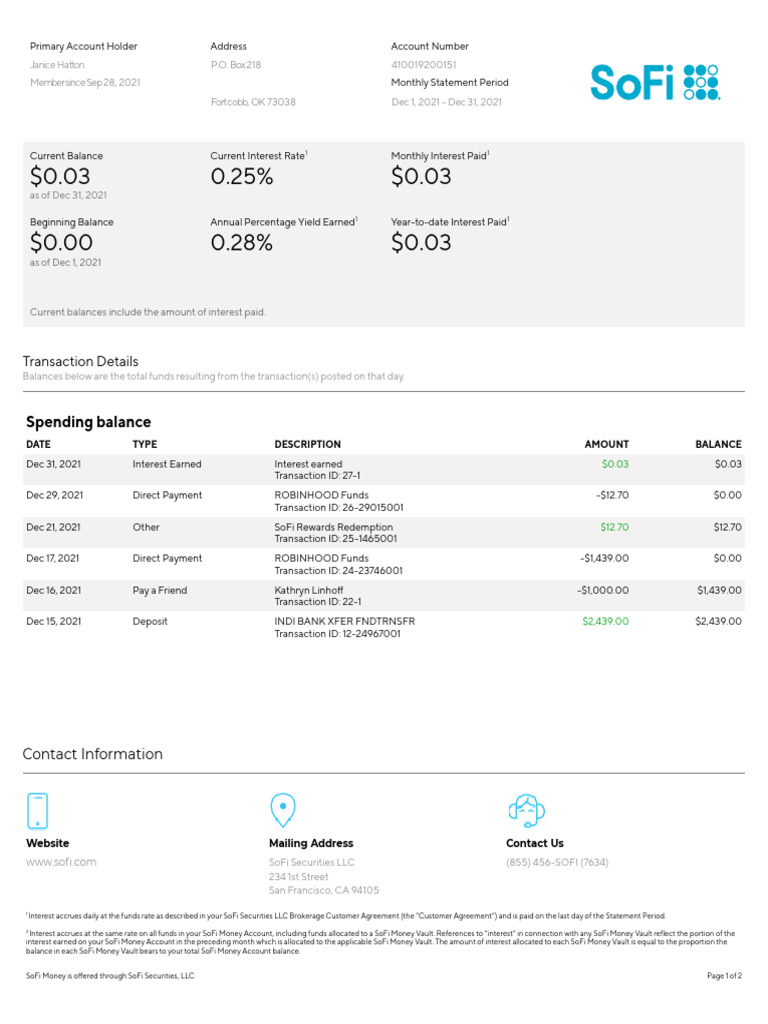Click Member since Sep 28, 2021 text
Viewport: 768px width, 1024px height.
[x=86, y=82]
